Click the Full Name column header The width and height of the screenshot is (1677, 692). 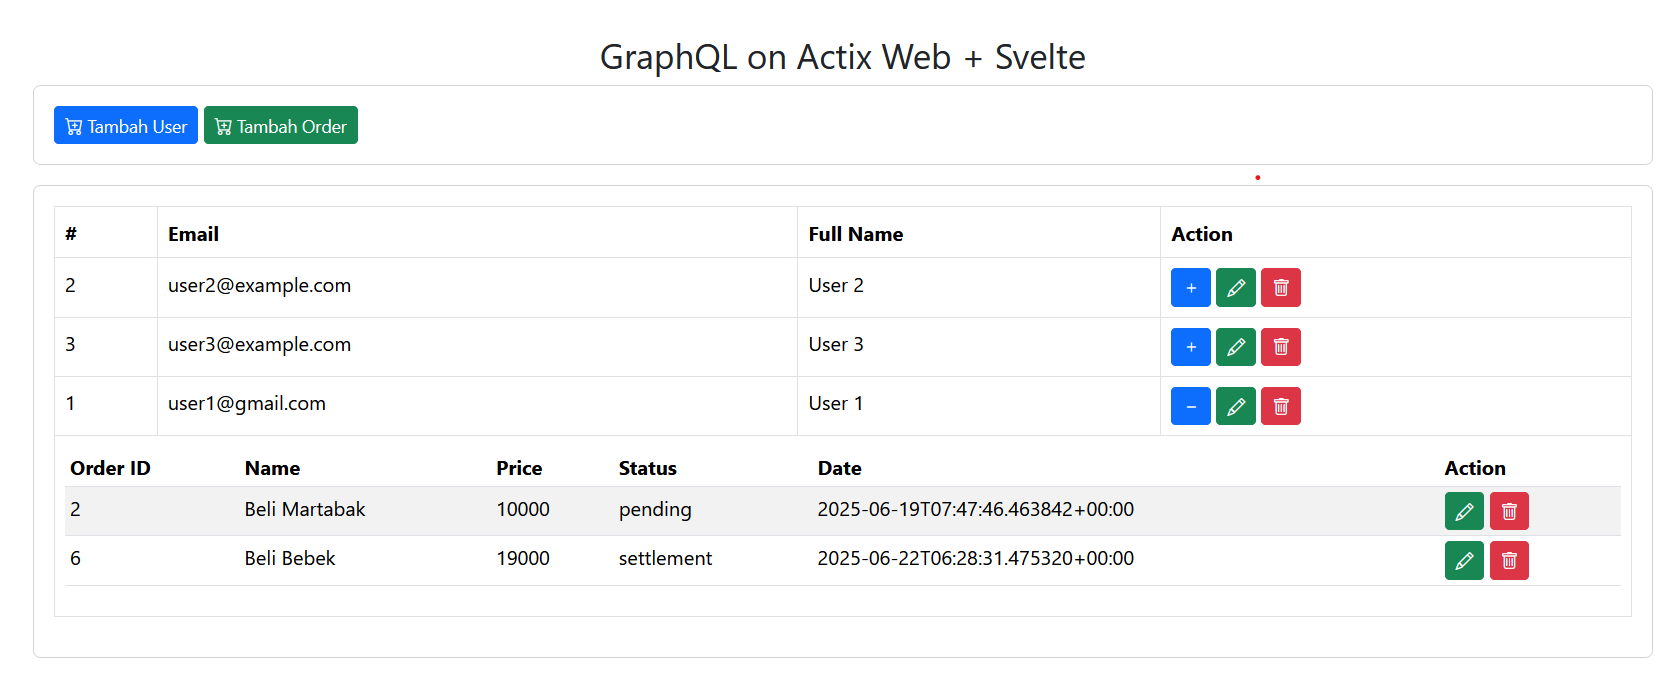tap(856, 234)
